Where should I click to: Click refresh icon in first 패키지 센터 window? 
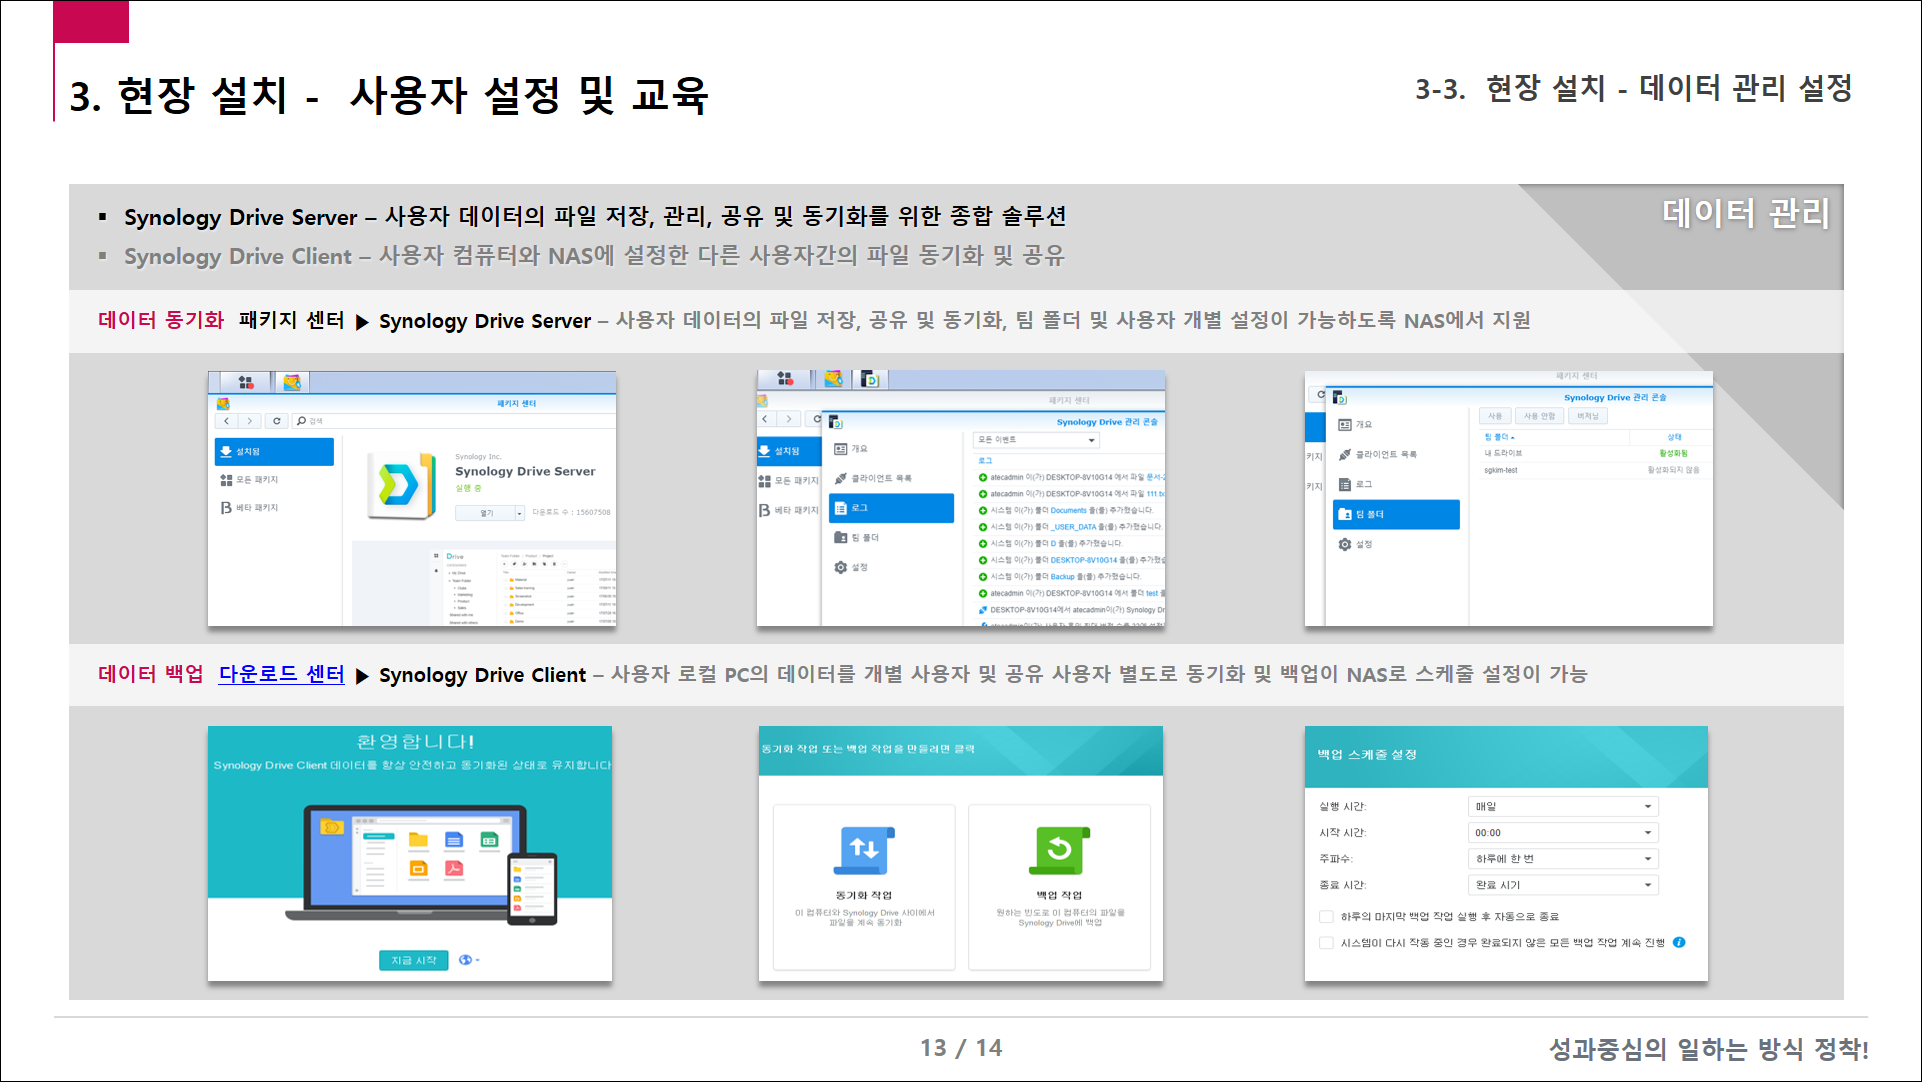pos(277,421)
